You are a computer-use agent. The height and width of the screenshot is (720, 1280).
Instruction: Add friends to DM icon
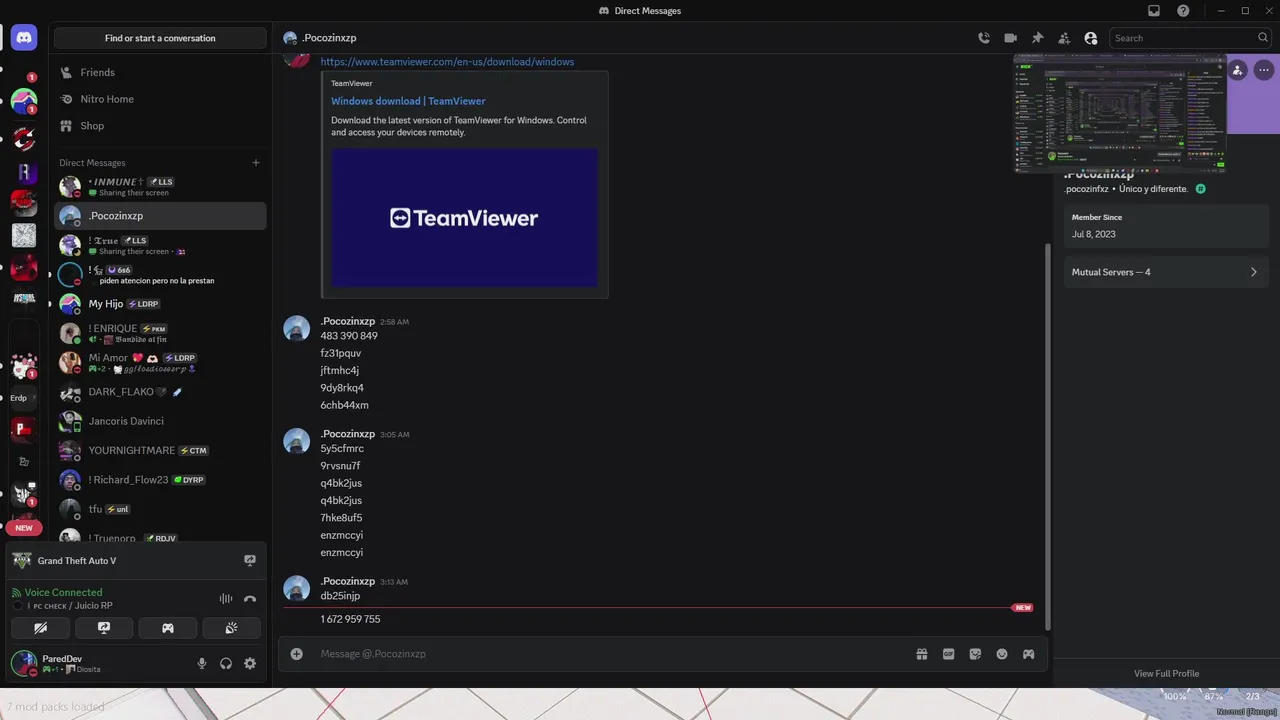(1064, 38)
